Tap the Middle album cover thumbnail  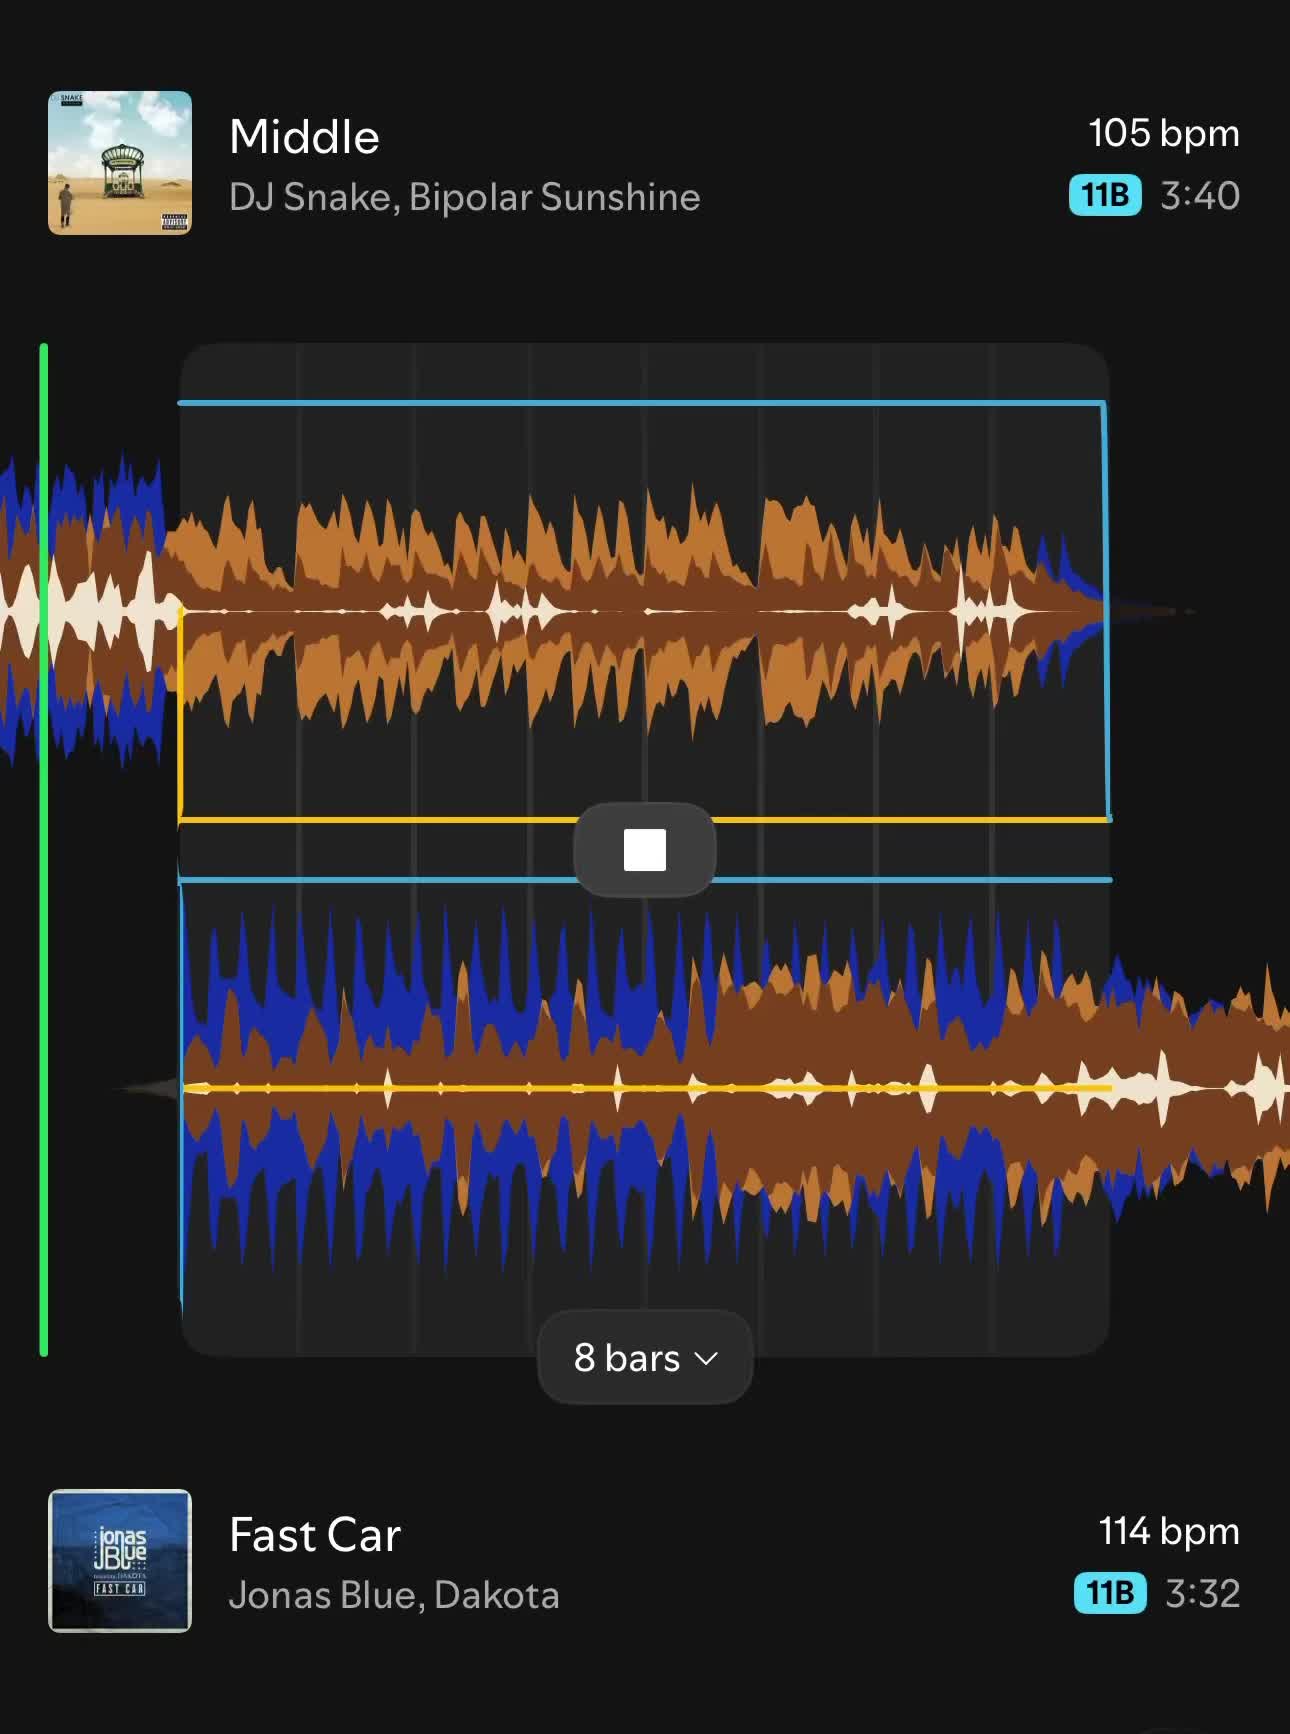[x=120, y=163]
